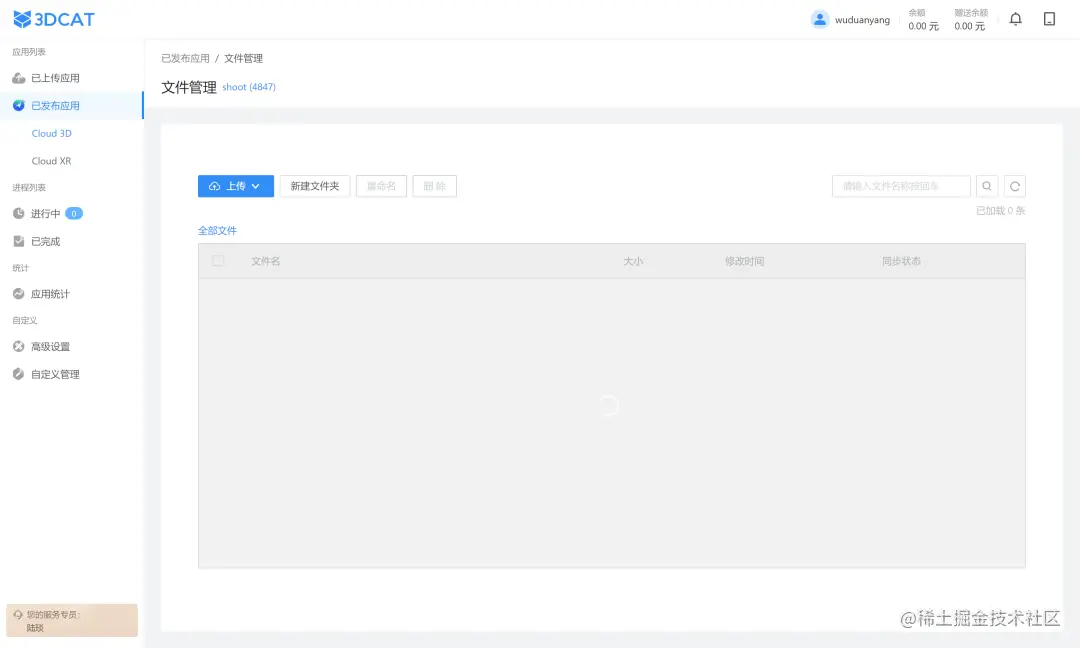Image resolution: width=1080 pixels, height=648 pixels.
Task: Click the 修改时间 column header
Action: 745,261
